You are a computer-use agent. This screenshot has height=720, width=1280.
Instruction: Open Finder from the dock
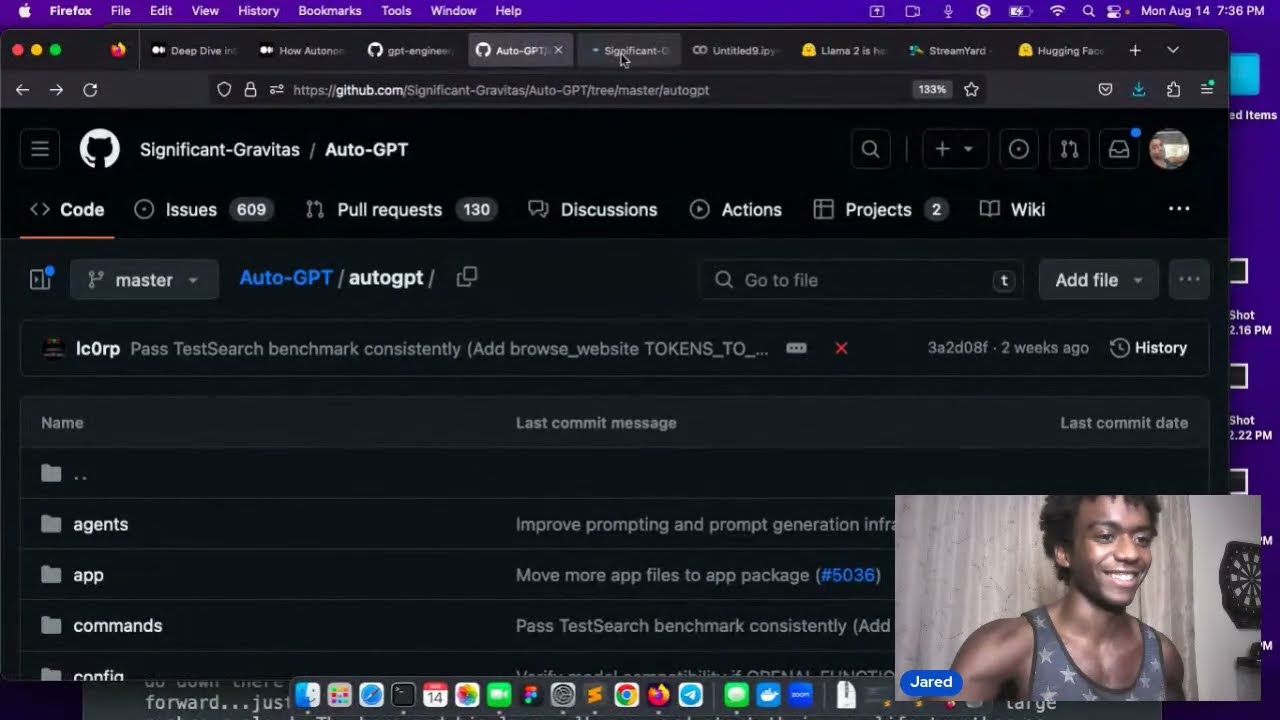point(307,694)
